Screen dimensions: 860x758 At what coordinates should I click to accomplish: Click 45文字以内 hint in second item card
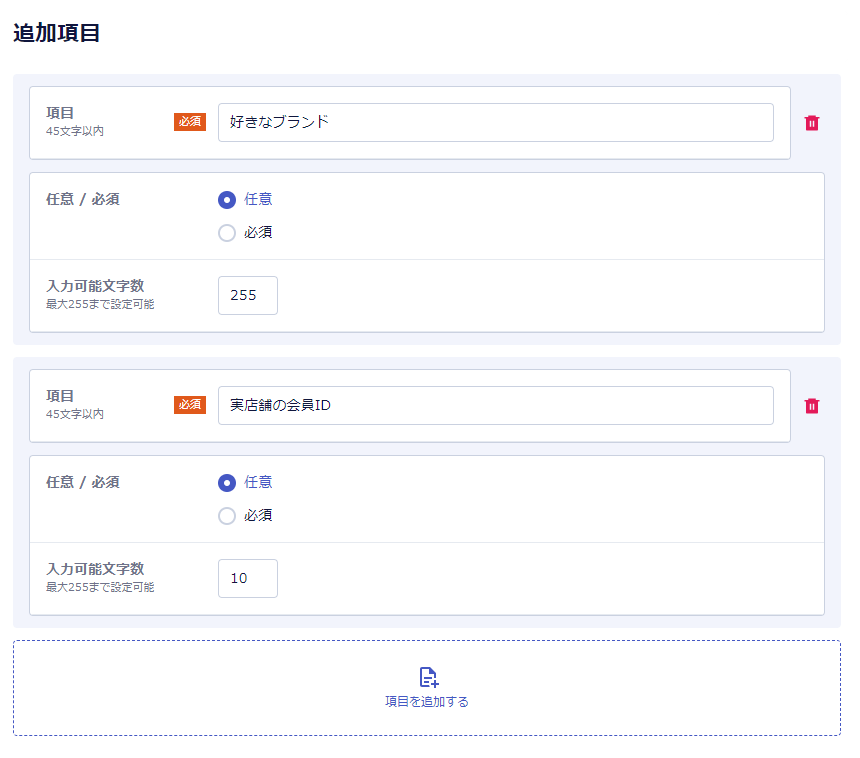tap(75, 414)
